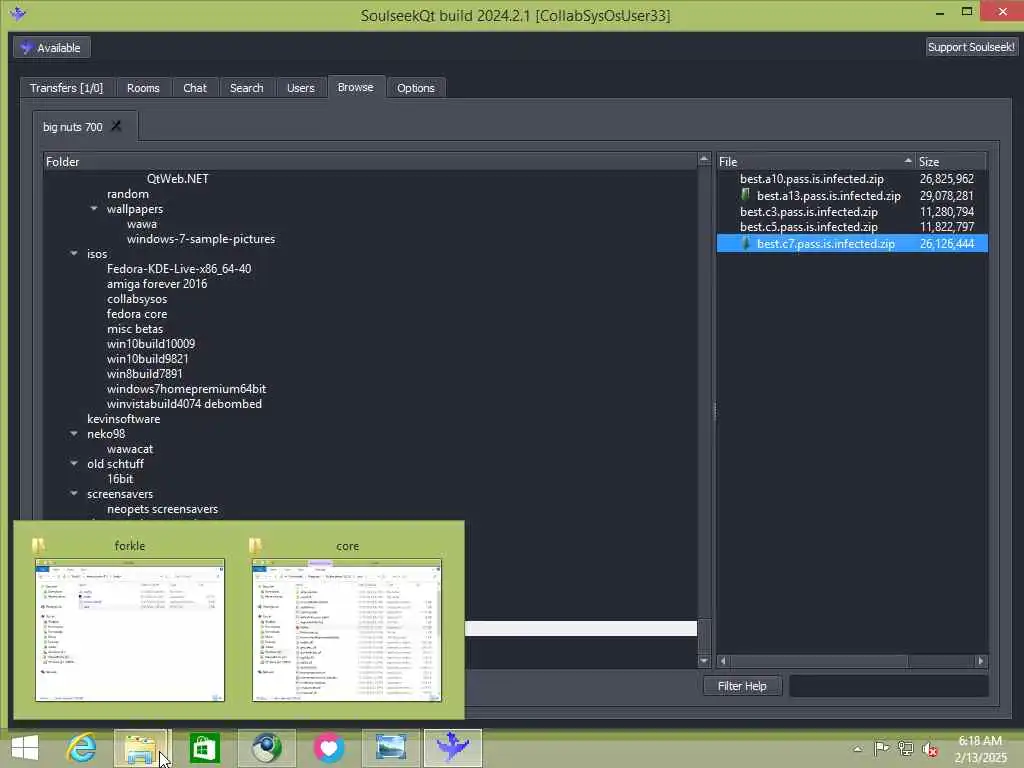Viewport: 1024px width, 768px height.
Task: Open Internet Explorer from the taskbar
Action: [x=82, y=748]
